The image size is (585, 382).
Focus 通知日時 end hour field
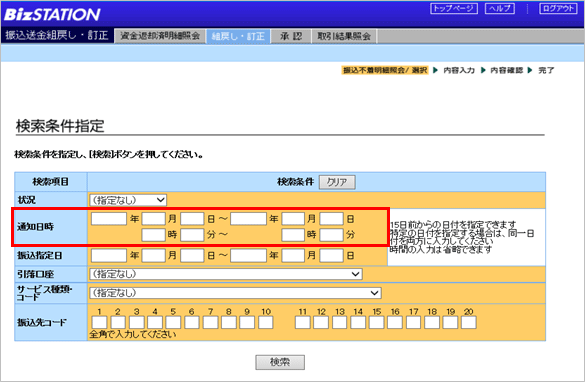(x=293, y=235)
